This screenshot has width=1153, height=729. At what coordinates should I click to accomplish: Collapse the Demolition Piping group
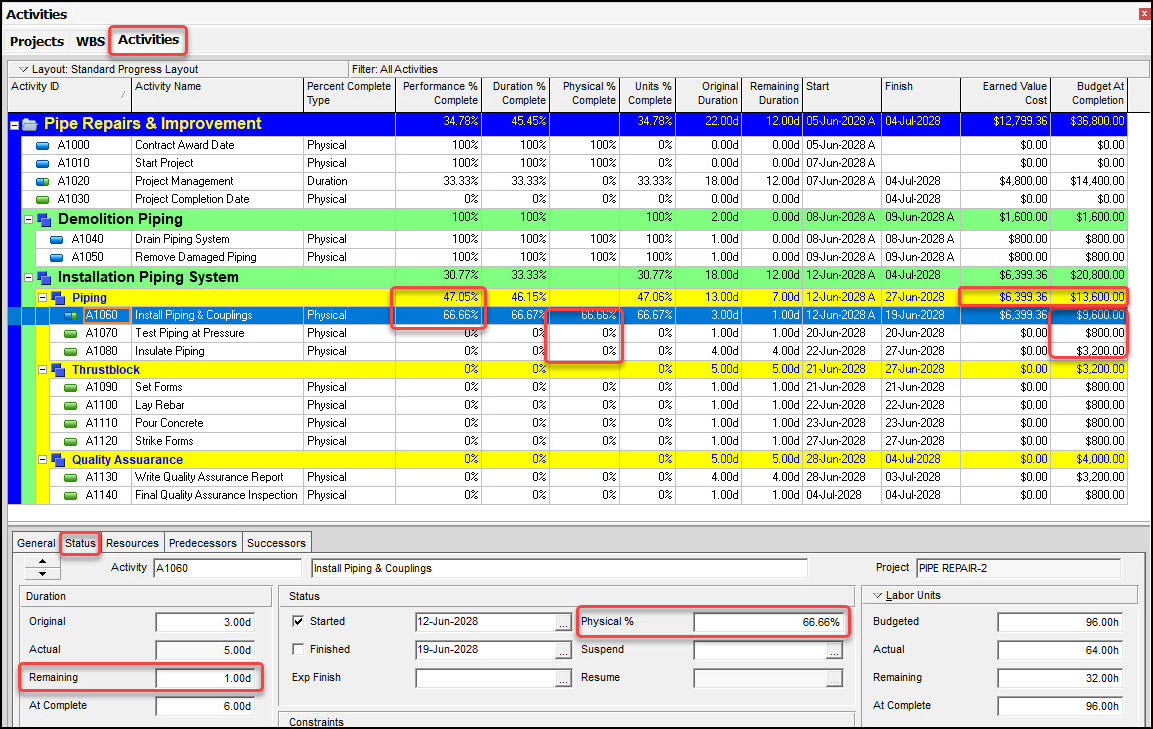pyautogui.click(x=29, y=219)
